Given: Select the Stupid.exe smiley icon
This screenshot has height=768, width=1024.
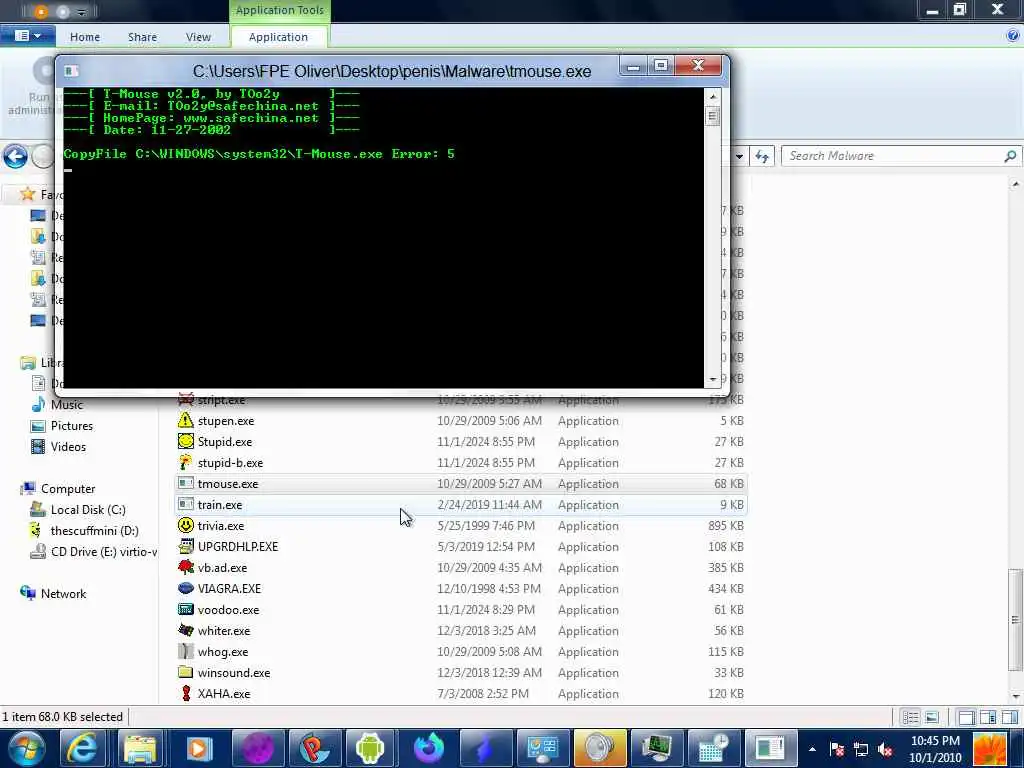Looking at the screenshot, I should [185, 441].
